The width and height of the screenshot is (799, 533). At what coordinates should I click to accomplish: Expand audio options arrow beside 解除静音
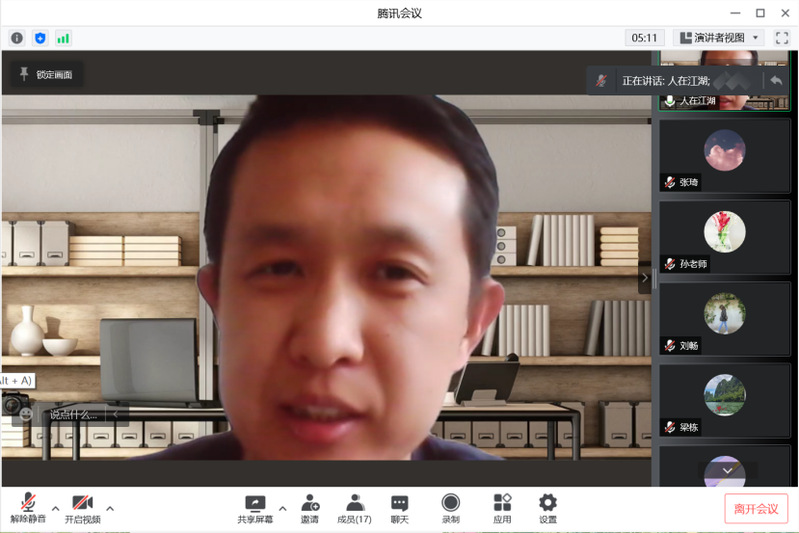click(56, 507)
